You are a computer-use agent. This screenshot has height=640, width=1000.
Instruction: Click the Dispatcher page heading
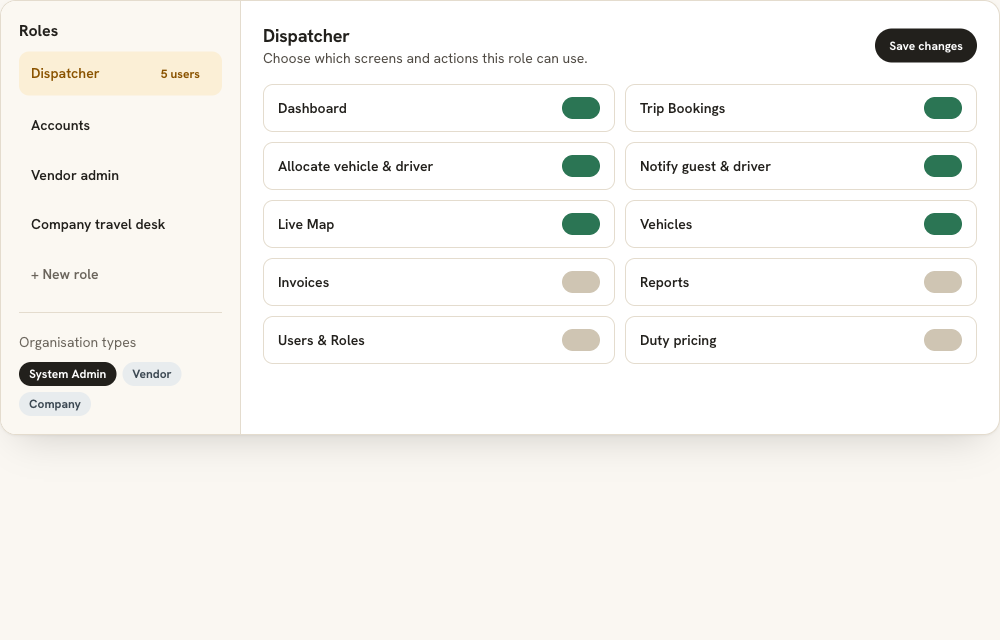click(306, 36)
